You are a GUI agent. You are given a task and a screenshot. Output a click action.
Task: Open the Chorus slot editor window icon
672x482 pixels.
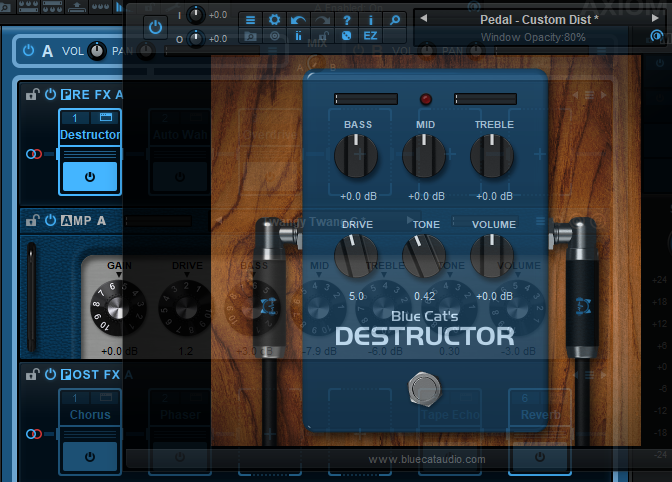(105, 398)
